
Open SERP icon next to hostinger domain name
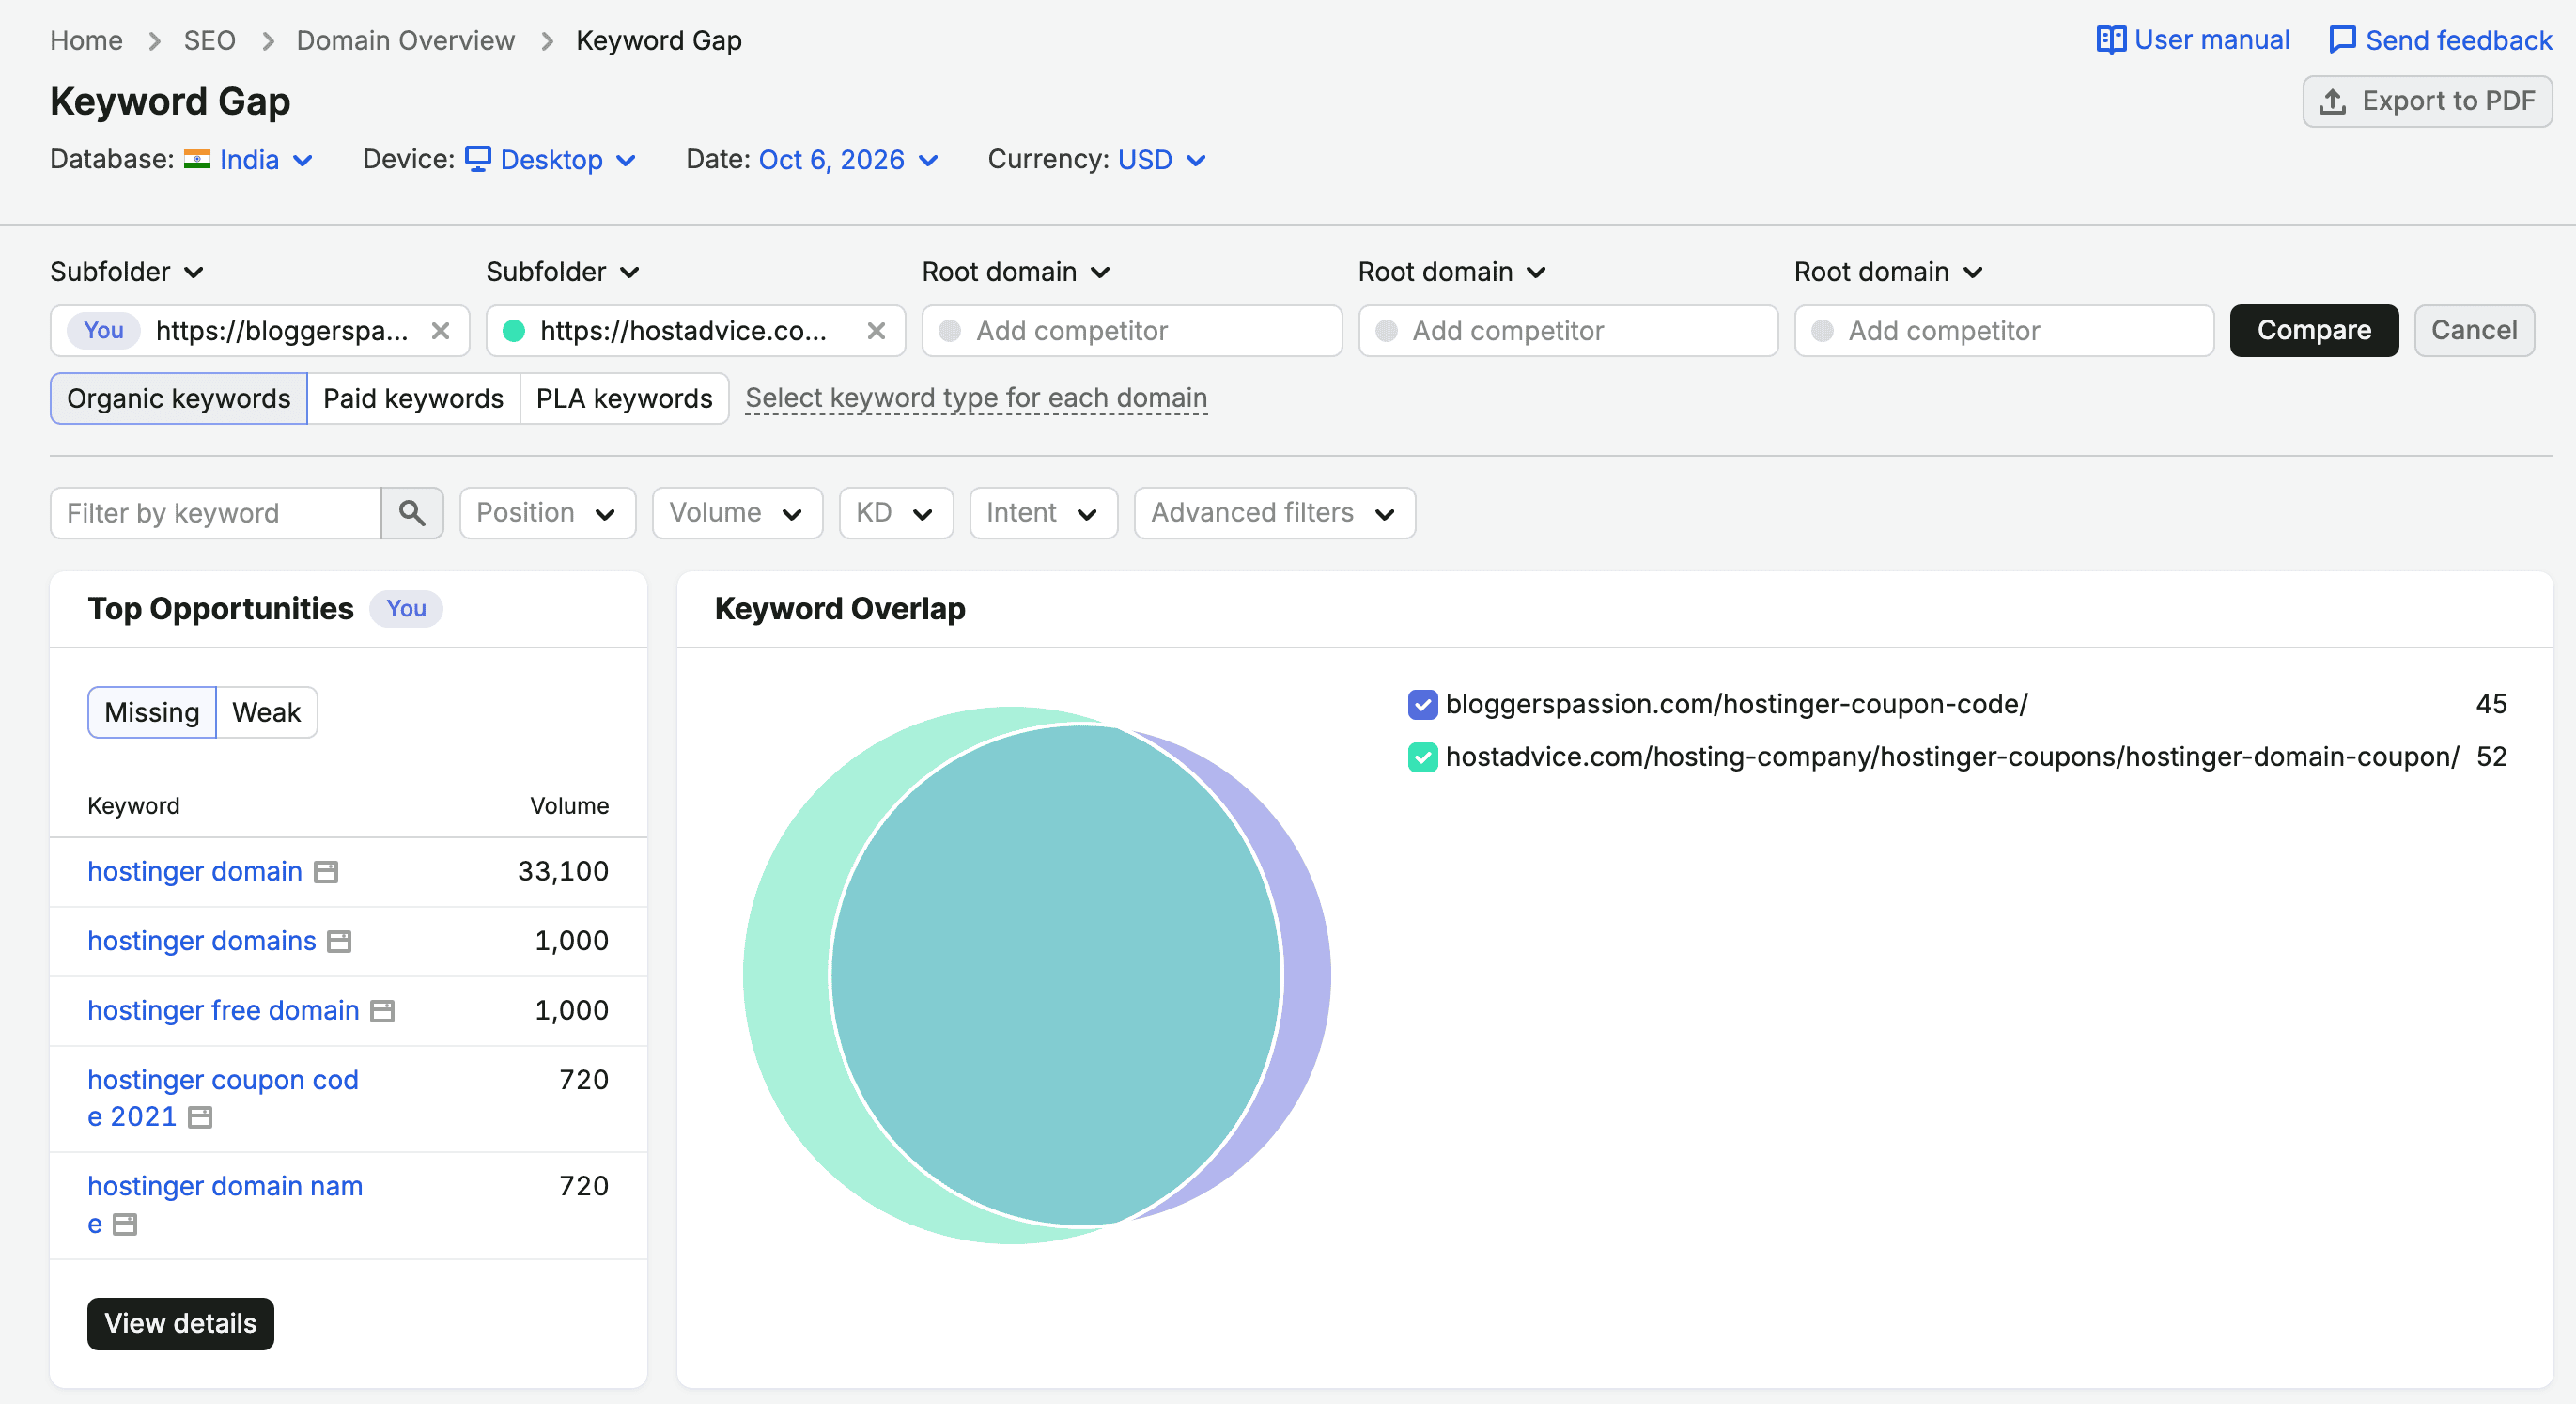pos(125,1224)
